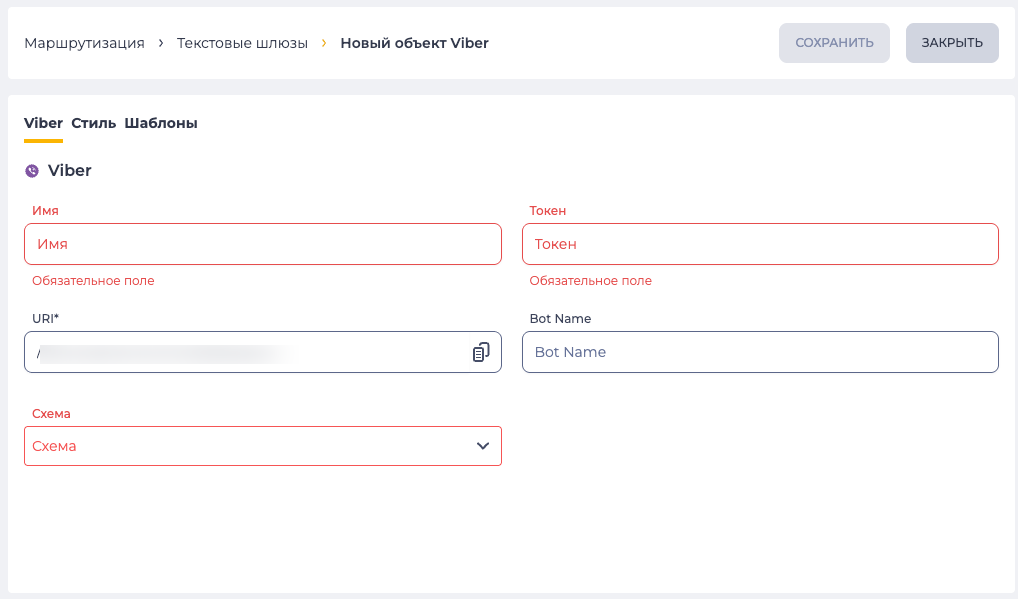Go to Маршрутизация breadcrumb
The width and height of the screenshot is (1018, 599).
coord(84,43)
